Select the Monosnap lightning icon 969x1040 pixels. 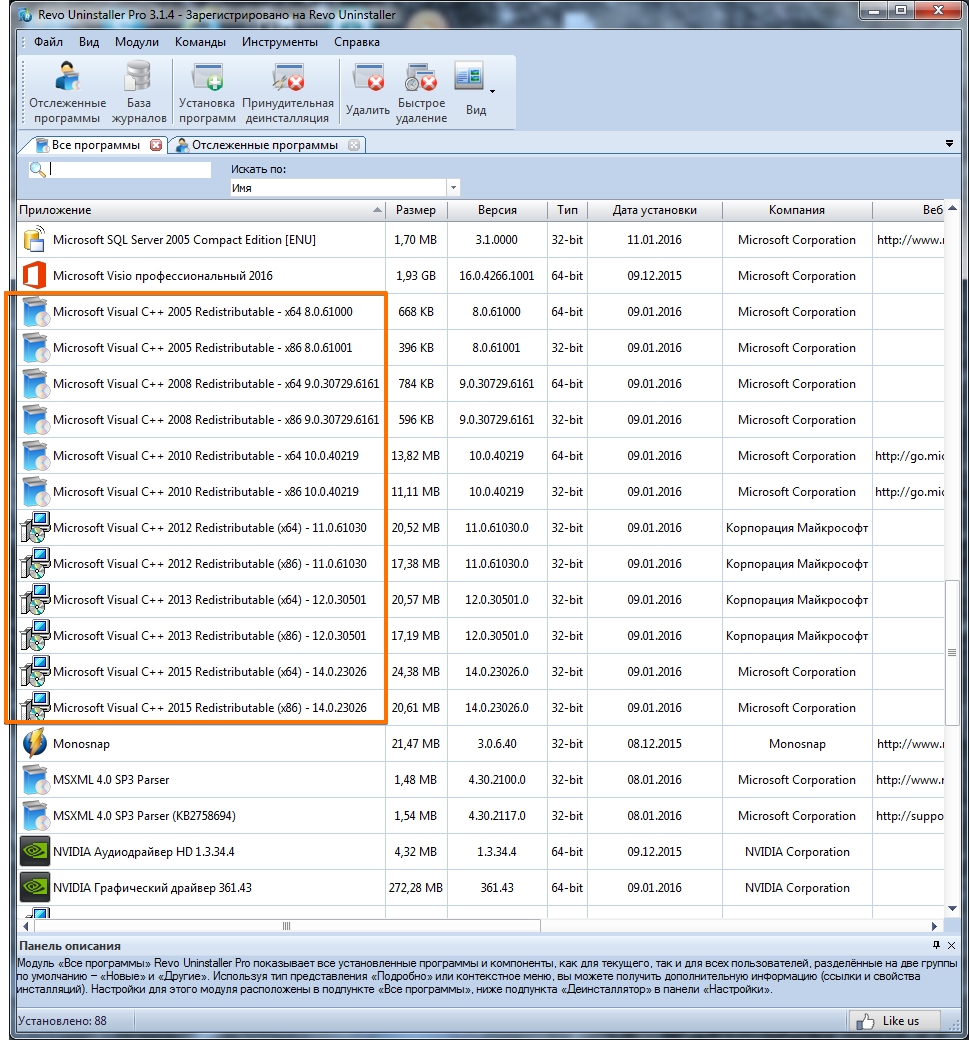coord(35,744)
